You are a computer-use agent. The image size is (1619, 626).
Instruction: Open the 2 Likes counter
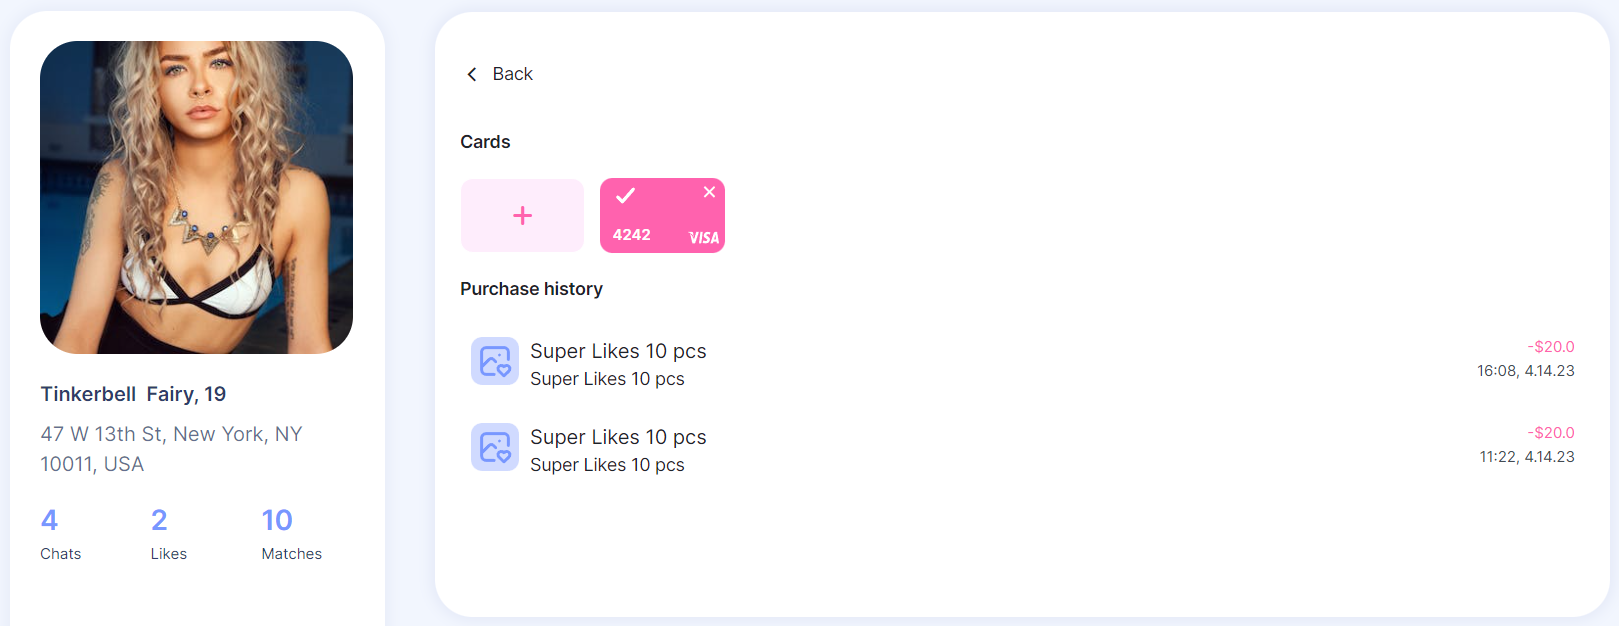point(169,534)
